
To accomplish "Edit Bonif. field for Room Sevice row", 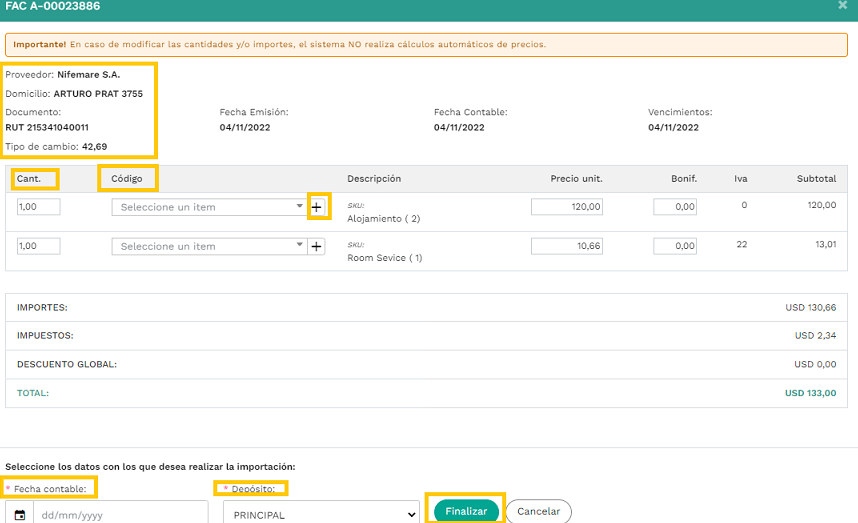I will click(x=675, y=246).
